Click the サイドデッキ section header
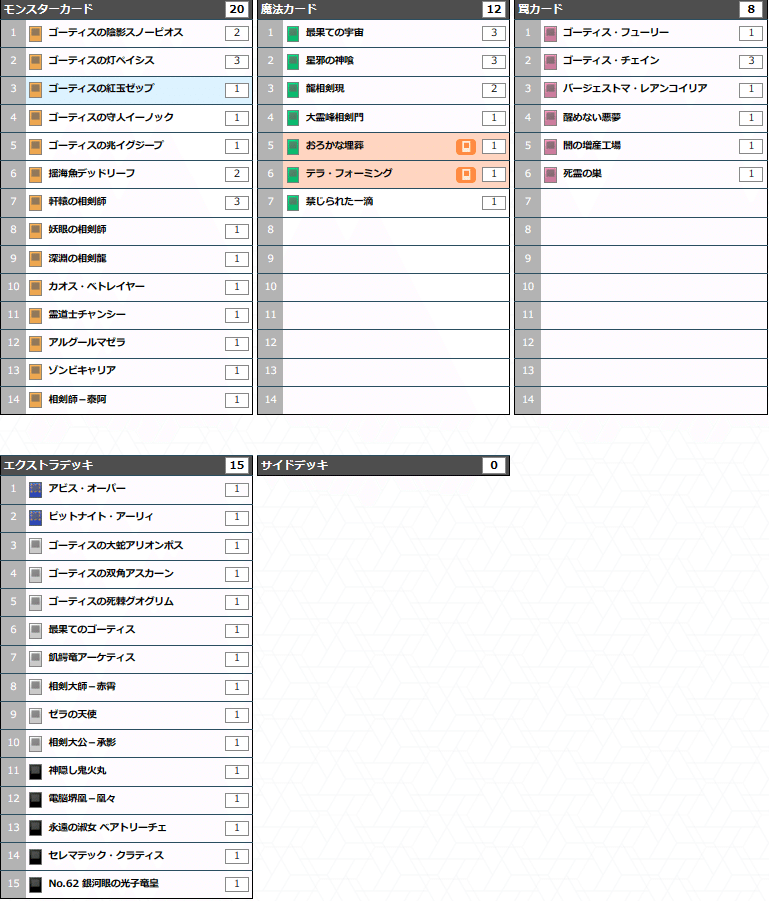The image size is (769, 901). [383, 465]
